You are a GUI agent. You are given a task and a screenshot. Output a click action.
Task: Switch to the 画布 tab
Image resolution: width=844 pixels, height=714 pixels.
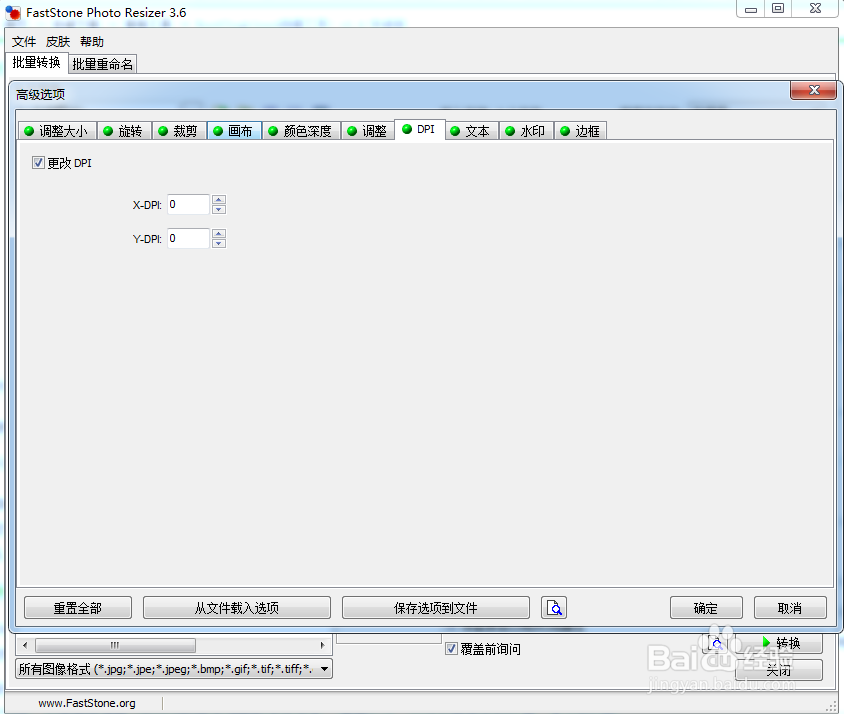pyautogui.click(x=234, y=131)
